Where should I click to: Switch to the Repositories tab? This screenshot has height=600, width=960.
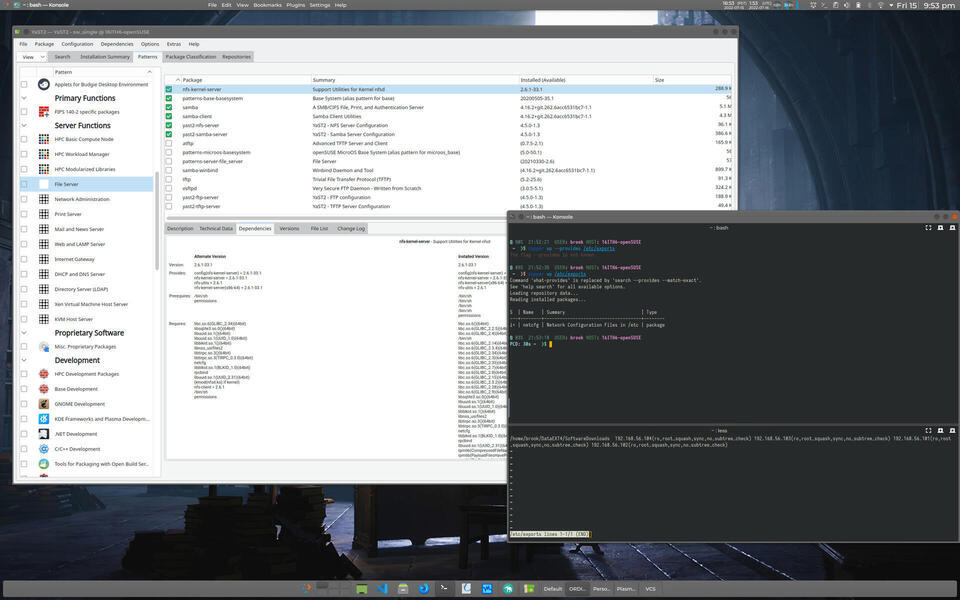coord(236,57)
